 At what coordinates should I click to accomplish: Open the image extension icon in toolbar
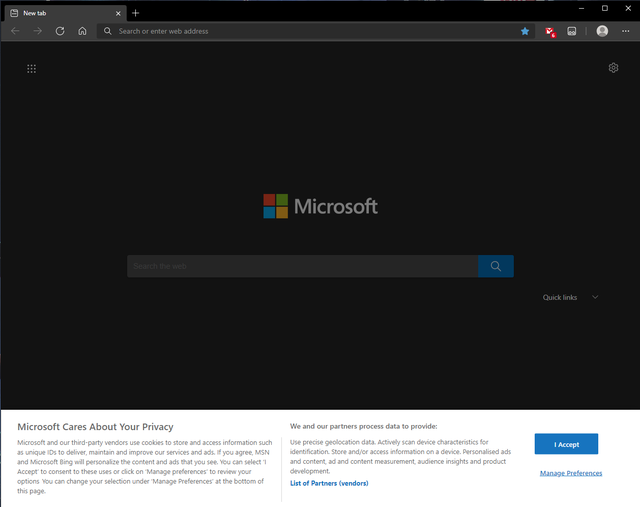[x=572, y=31]
